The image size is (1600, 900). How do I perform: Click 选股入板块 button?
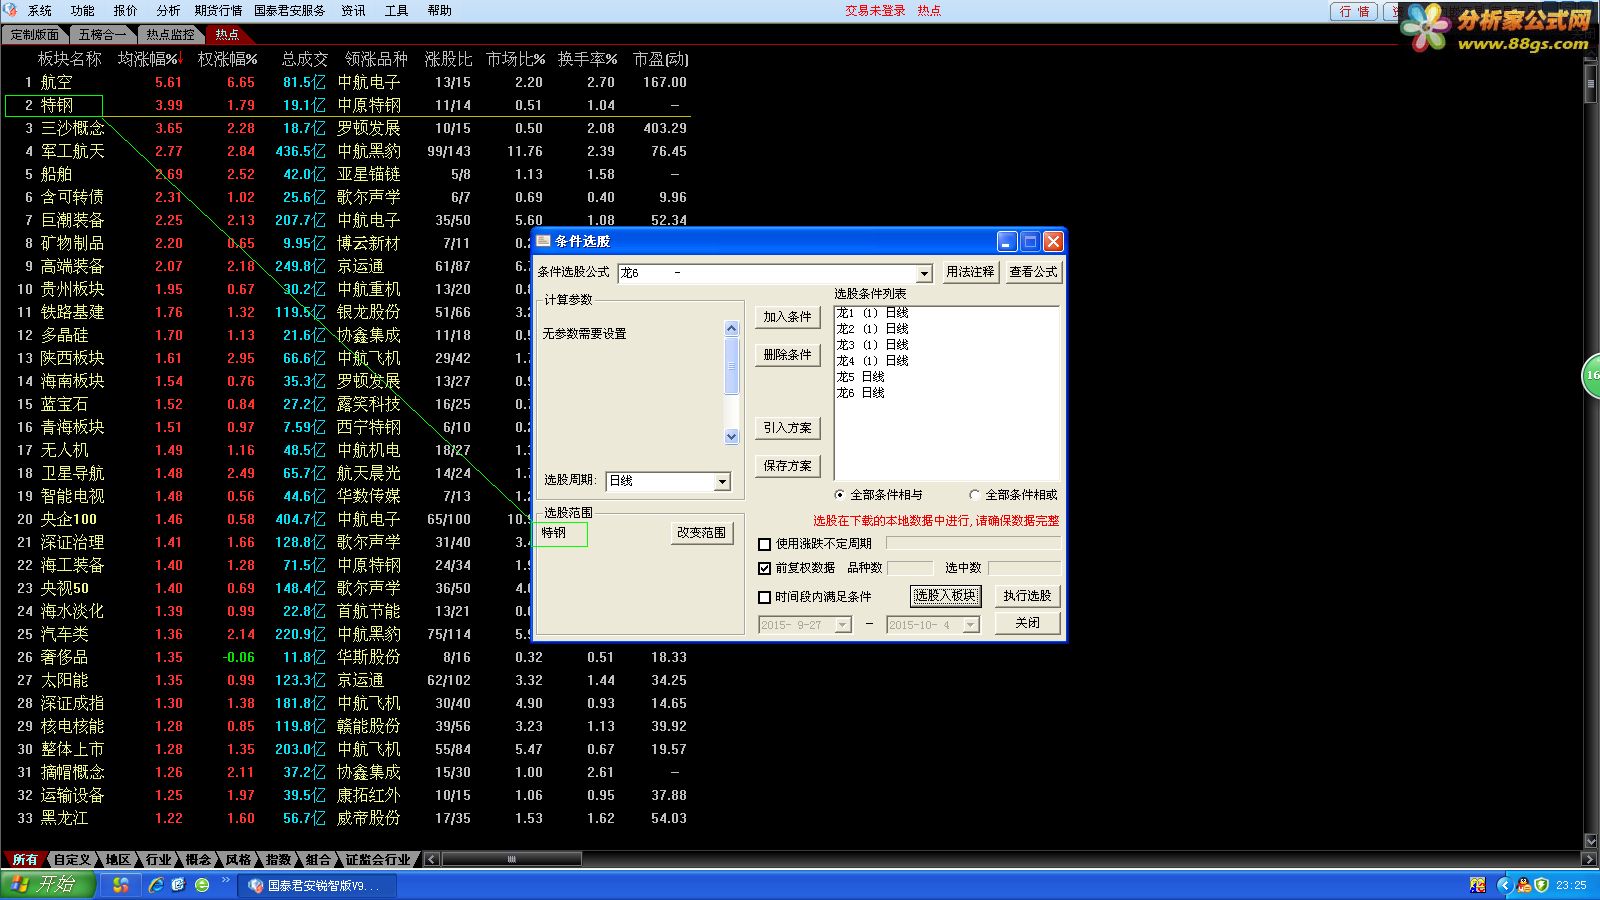945,596
